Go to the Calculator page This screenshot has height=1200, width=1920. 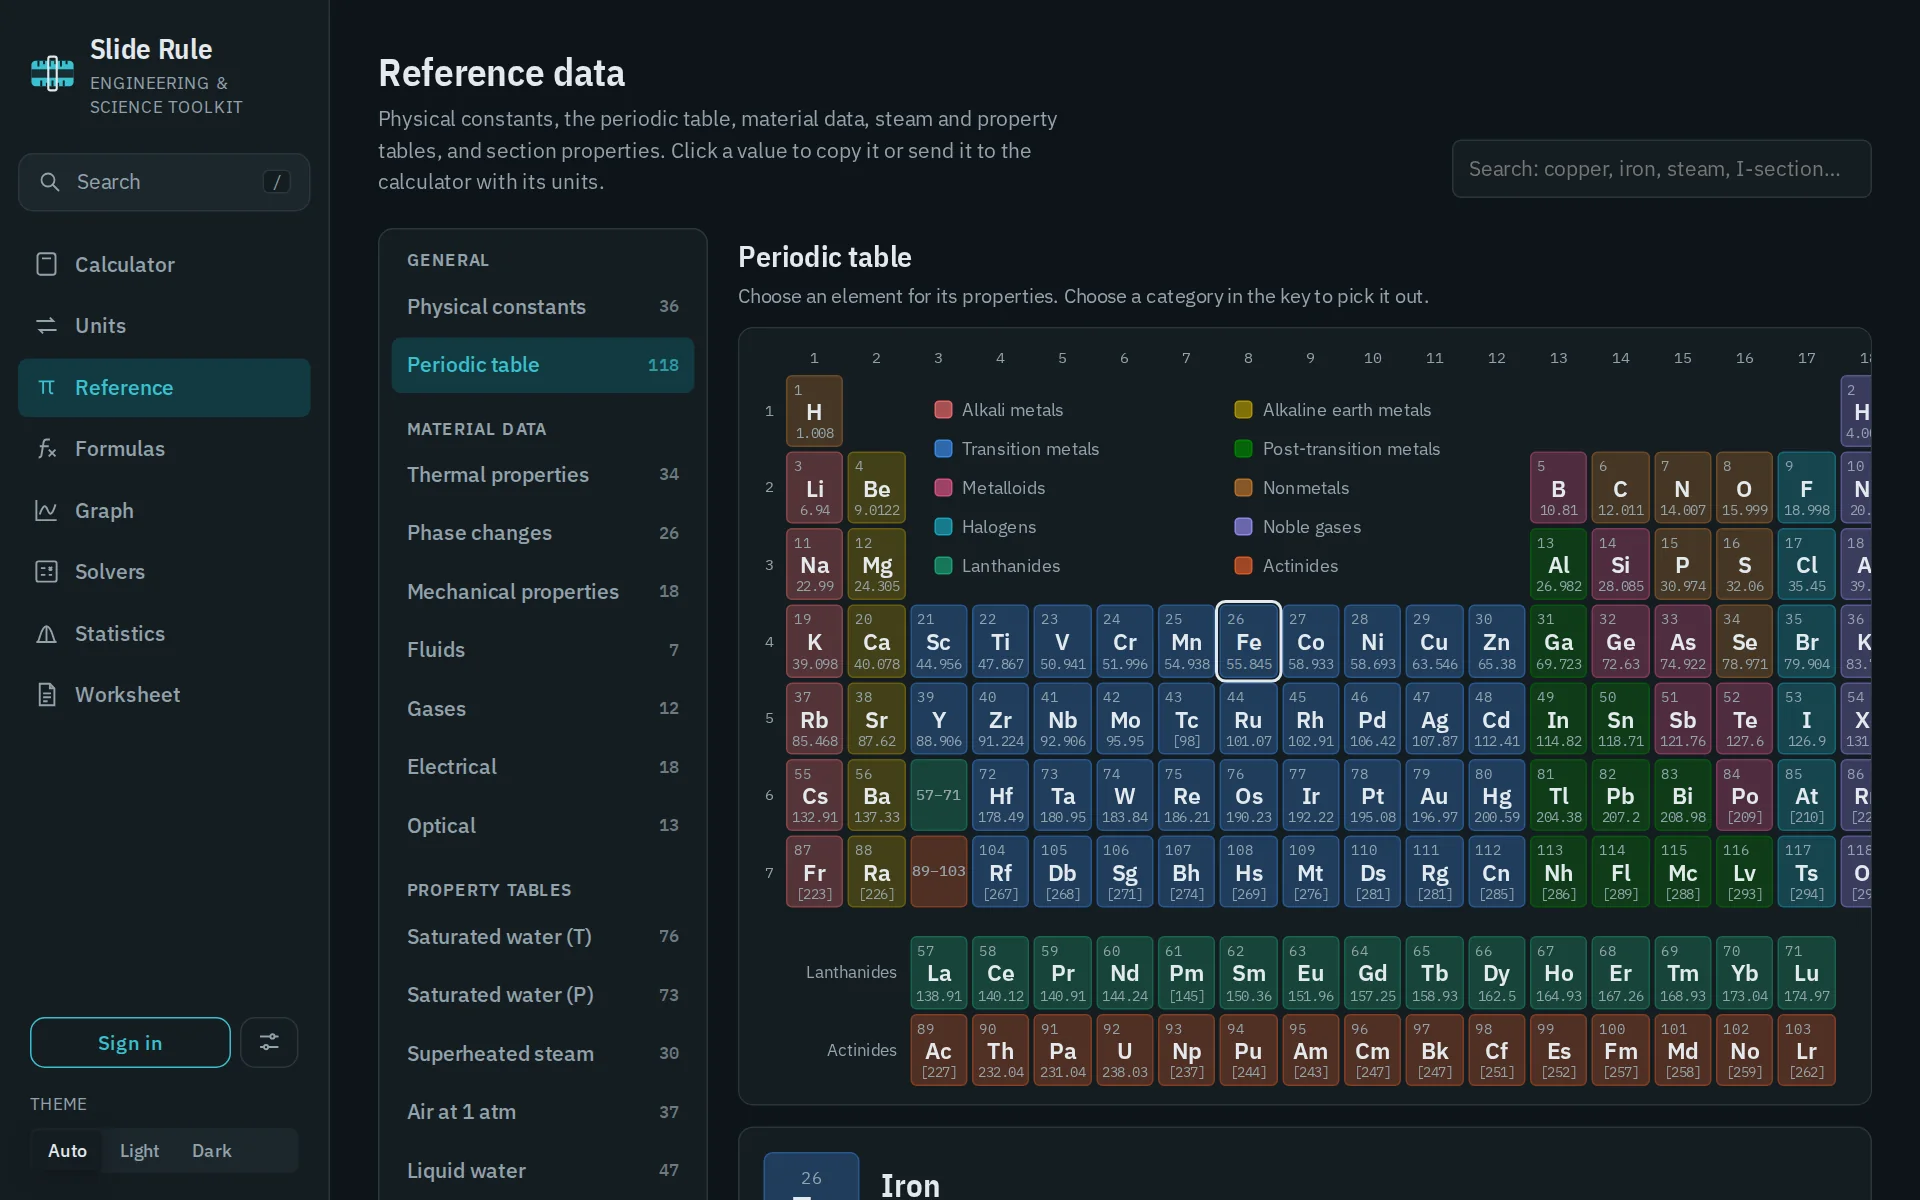[x=164, y=264]
